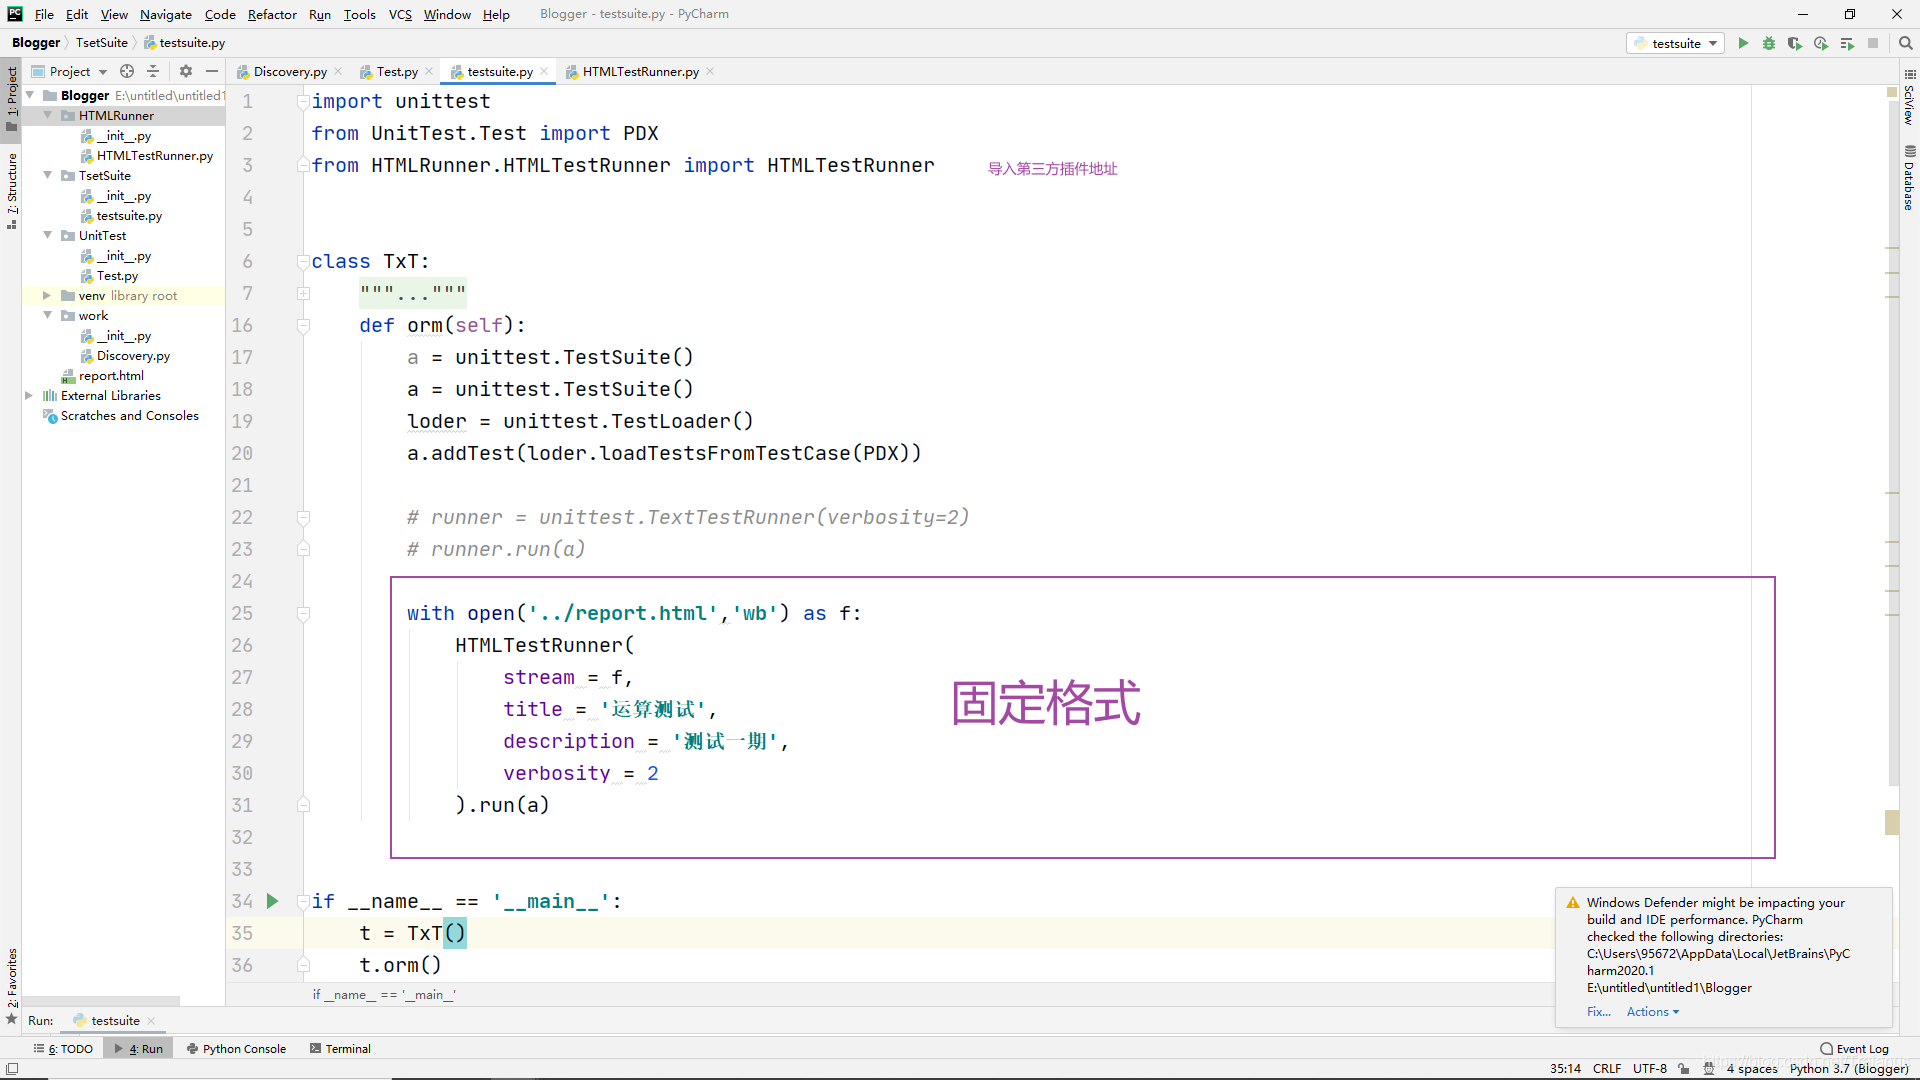Open the Refactor menu
1920x1080 pixels.
[272, 14]
